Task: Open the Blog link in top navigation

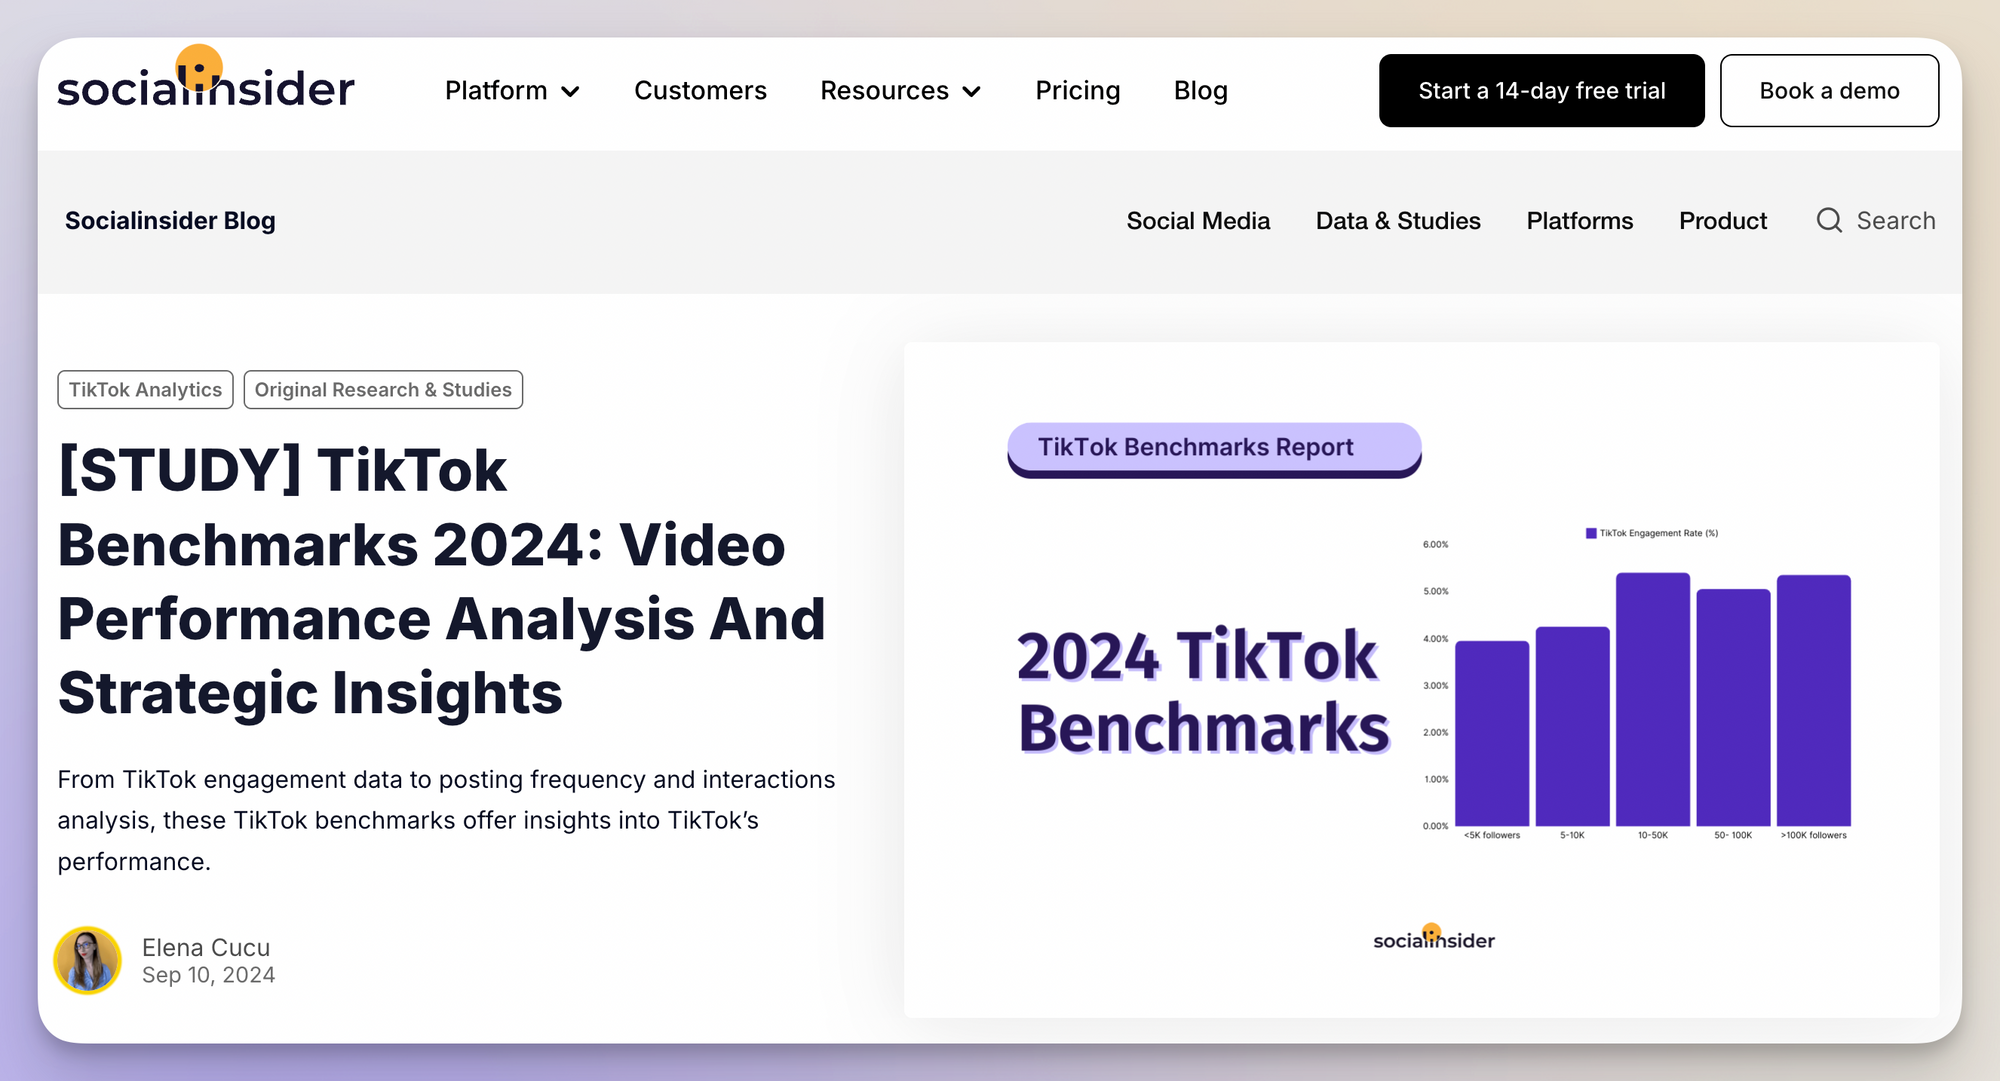Action: [x=1200, y=91]
